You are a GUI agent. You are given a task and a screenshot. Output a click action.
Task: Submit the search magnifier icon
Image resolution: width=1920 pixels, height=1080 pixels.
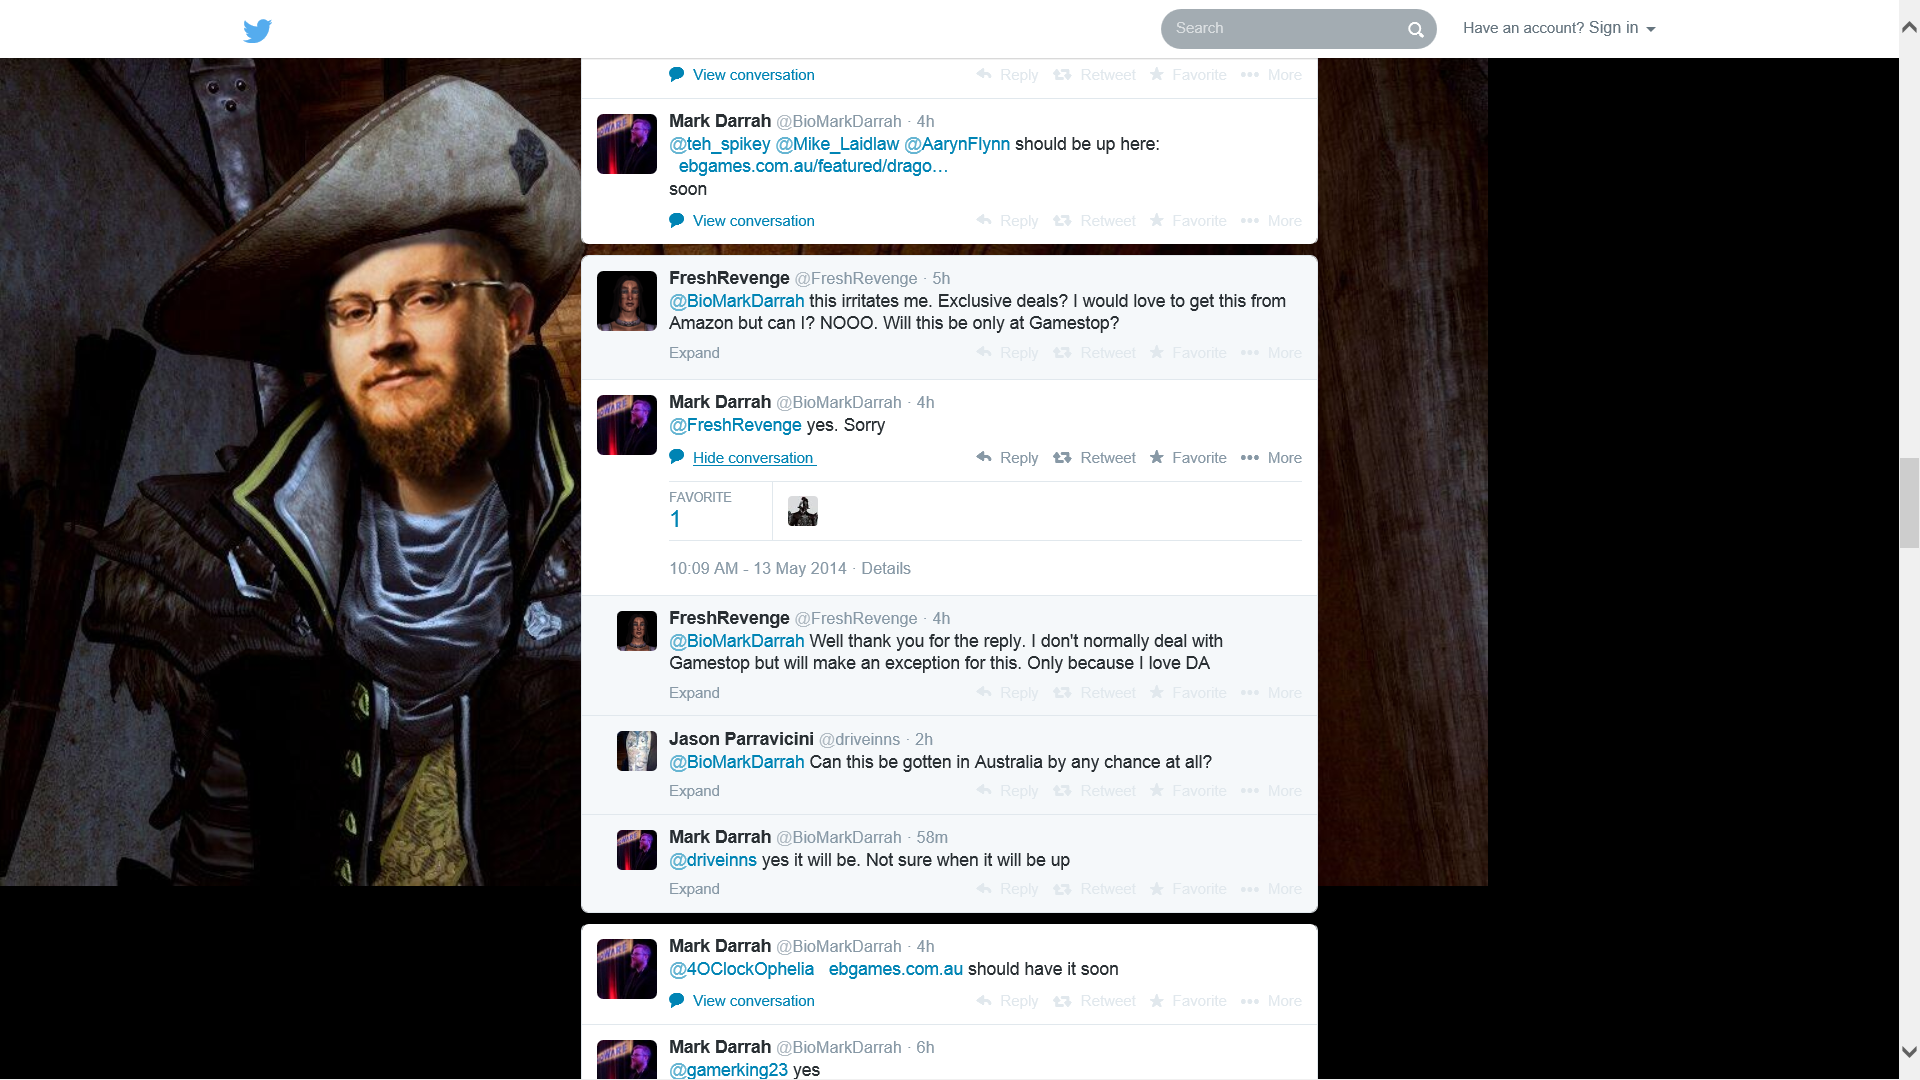tap(1416, 30)
